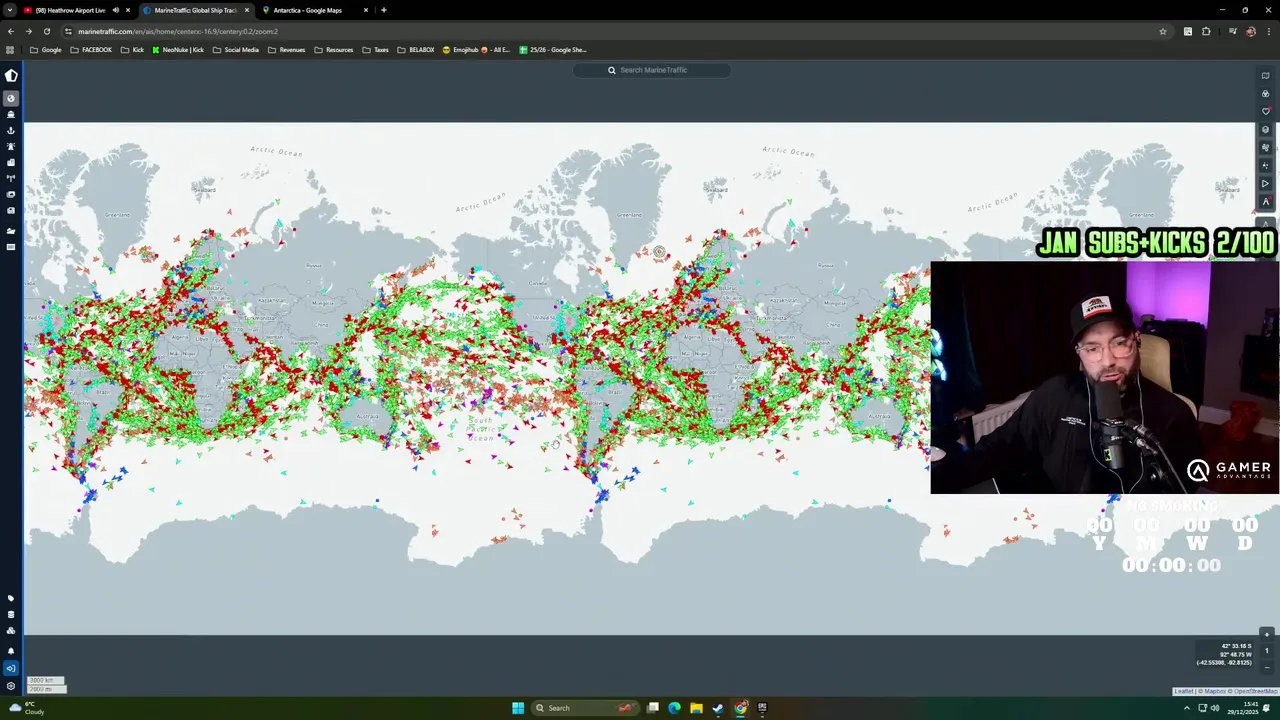Click the OpenStreetMap attribution link
1280x720 pixels.
[x=1254, y=692]
